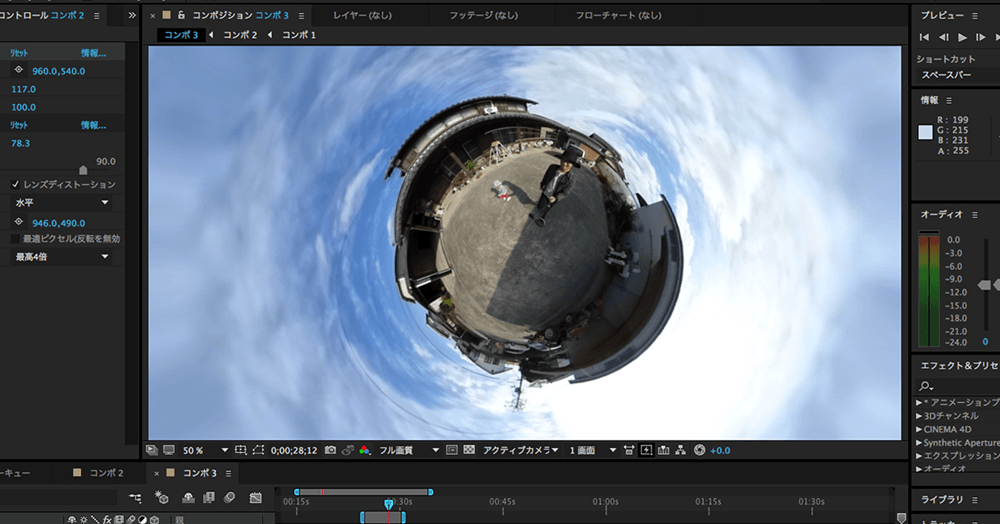Jump to first frame in Preview panel
The height and width of the screenshot is (524, 1000).
click(924, 37)
